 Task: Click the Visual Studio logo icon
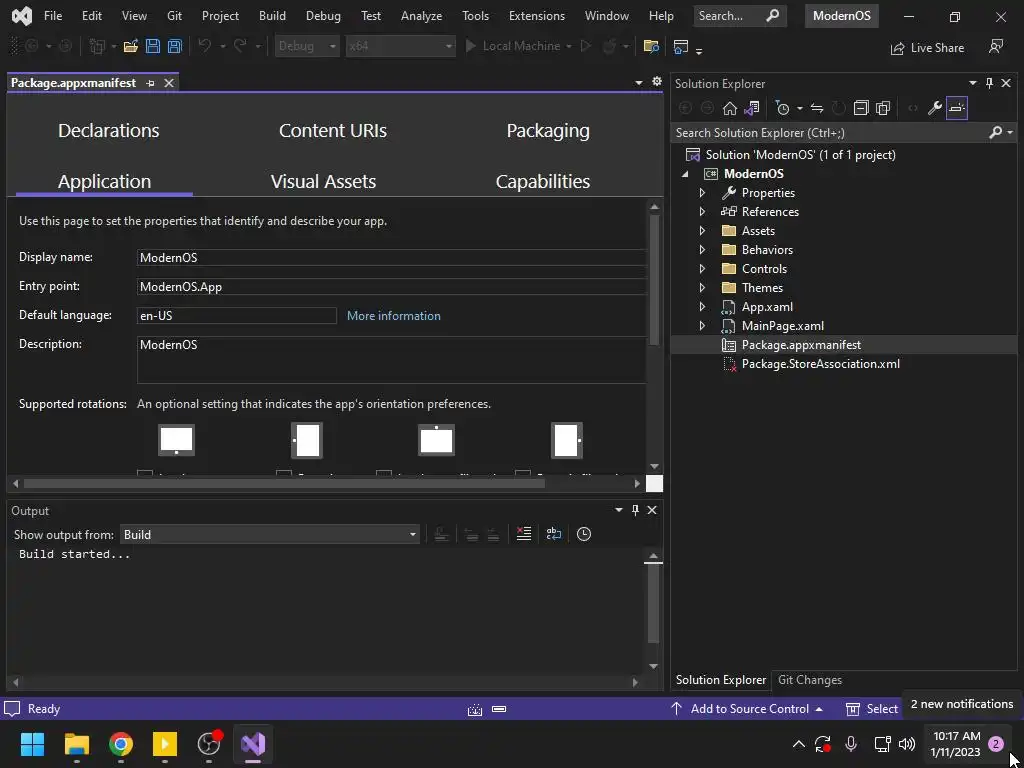point(22,16)
